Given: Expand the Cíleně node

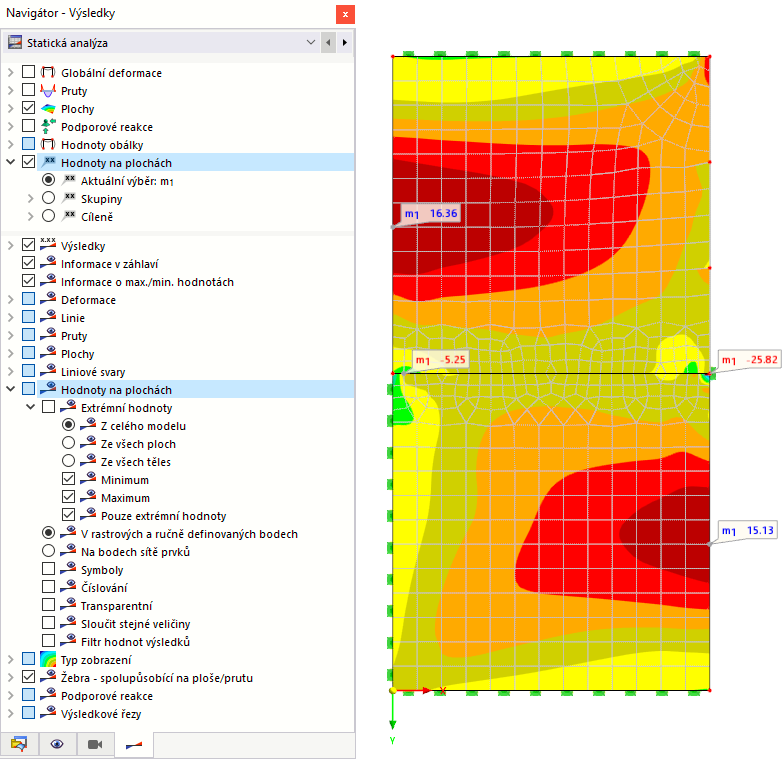Looking at the screenshot, I should [30, 216].
